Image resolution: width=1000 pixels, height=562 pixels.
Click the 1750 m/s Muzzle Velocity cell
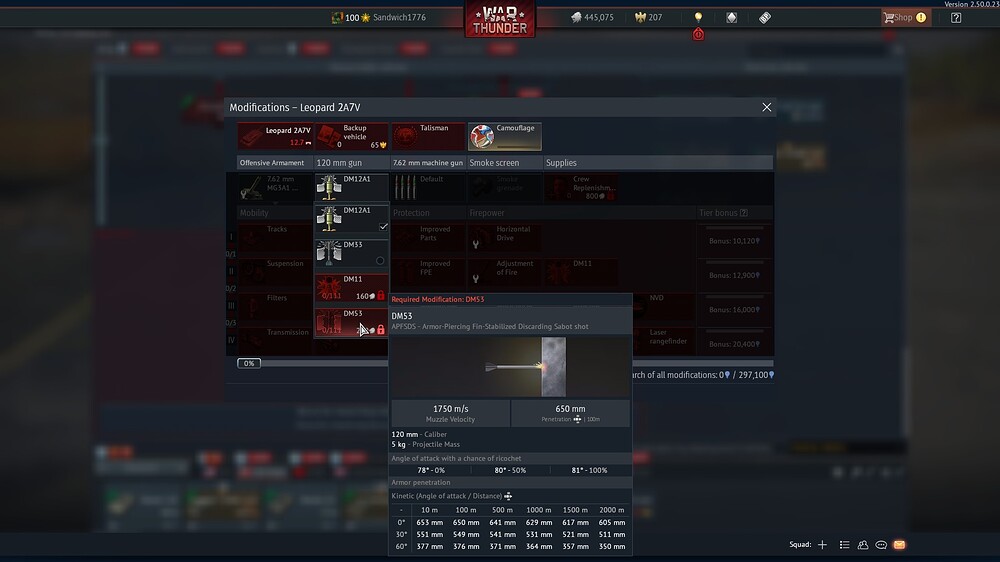point(450,413)
